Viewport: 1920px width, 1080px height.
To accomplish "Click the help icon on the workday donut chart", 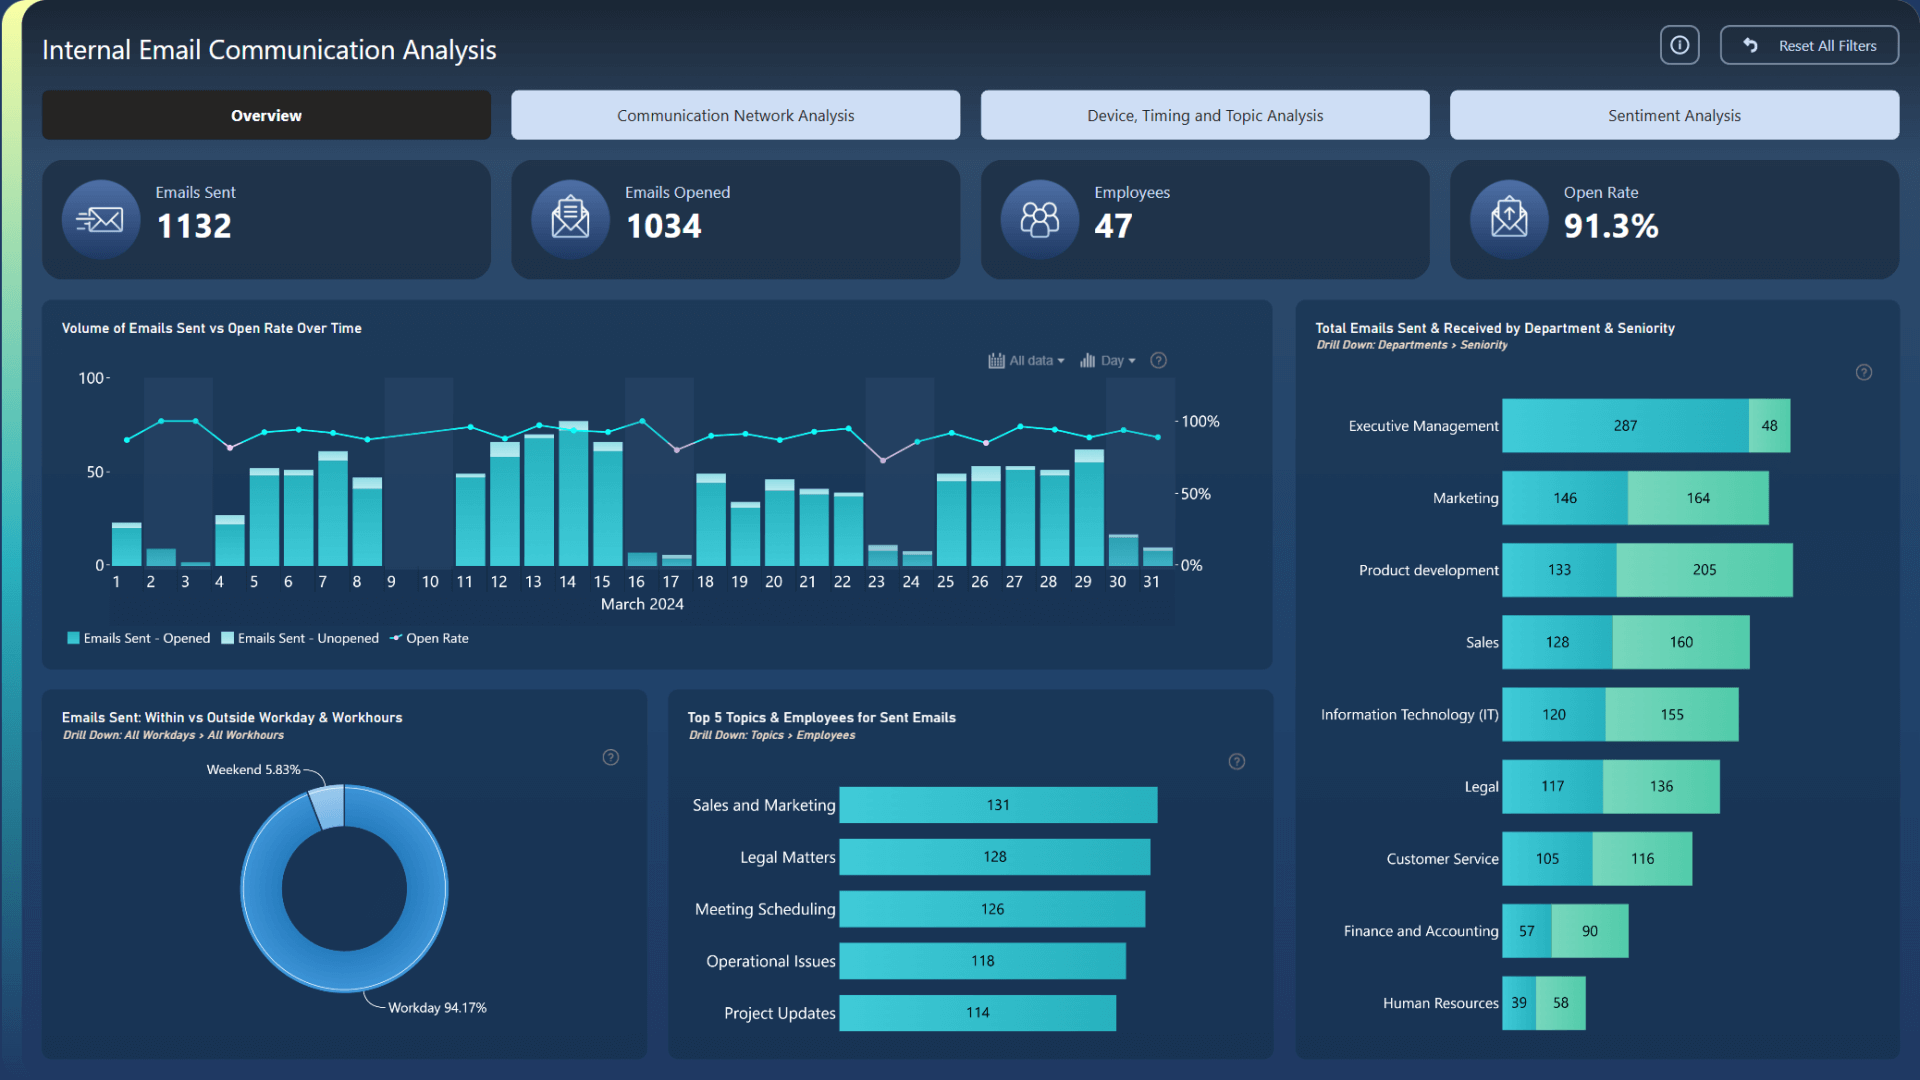I will click(611, 758).
